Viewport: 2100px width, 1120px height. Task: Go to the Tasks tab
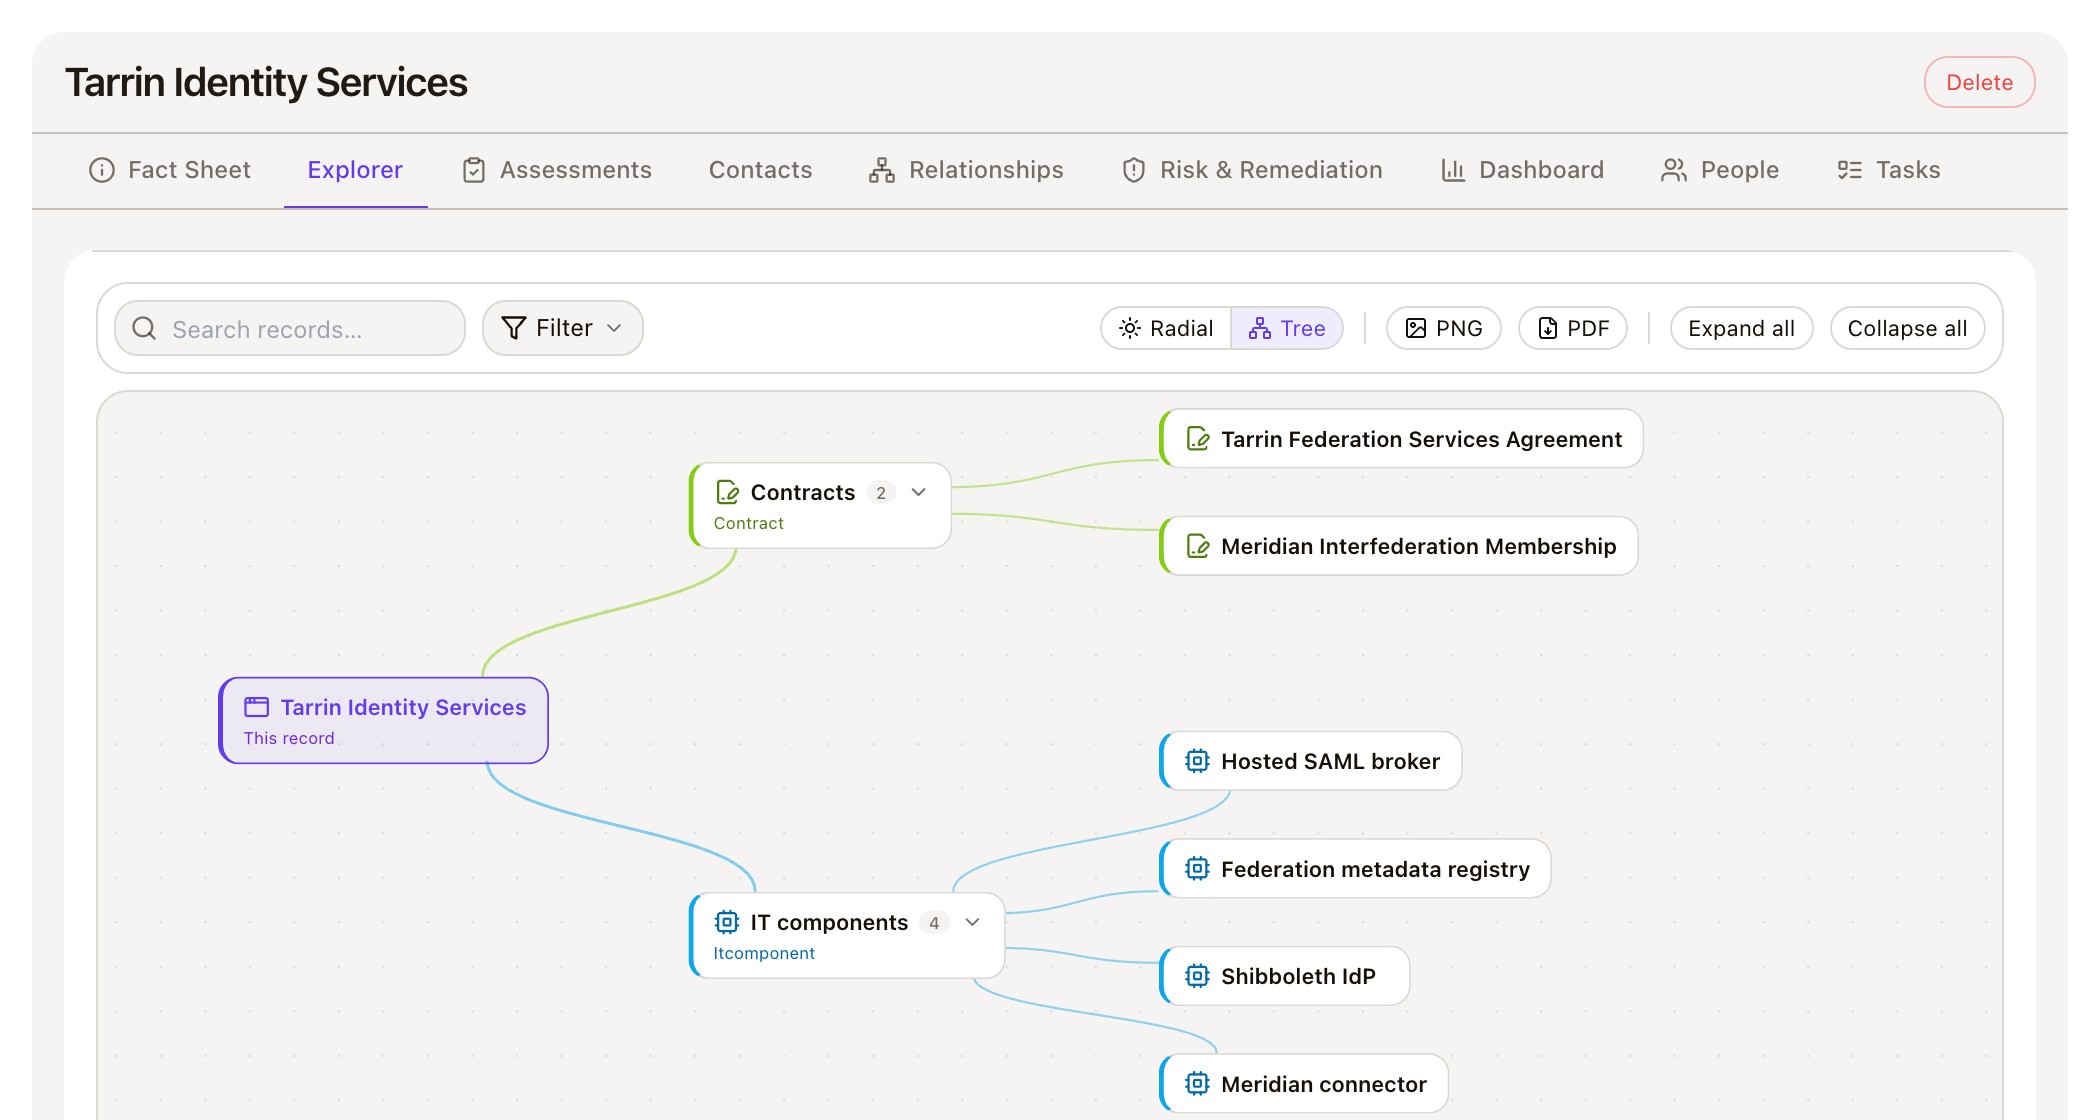[1889, 170]
